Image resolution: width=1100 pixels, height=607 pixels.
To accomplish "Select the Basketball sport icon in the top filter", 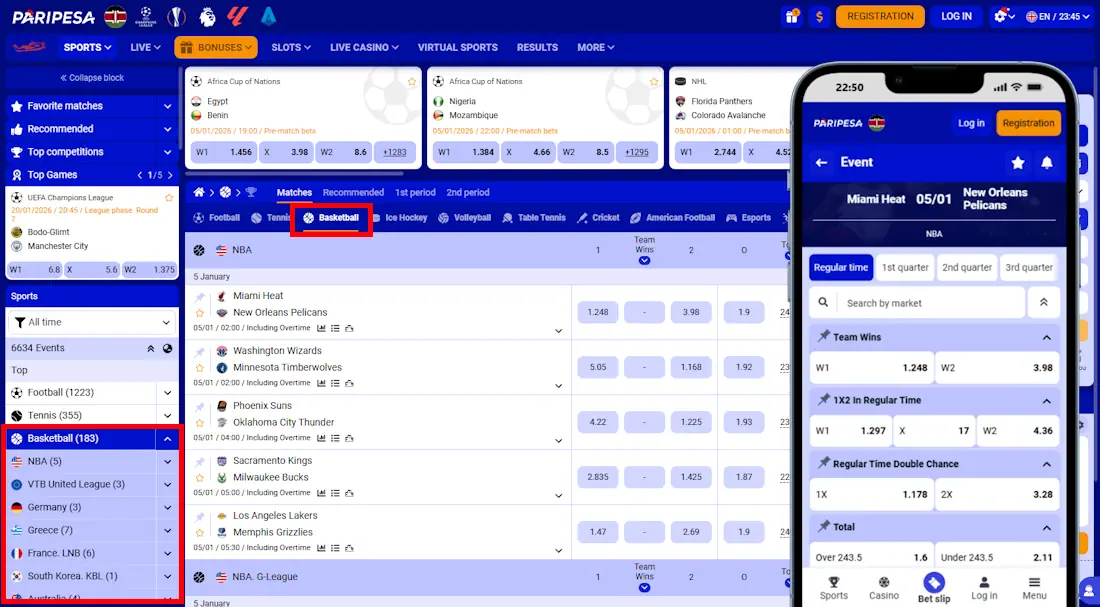I will (311, 217).
